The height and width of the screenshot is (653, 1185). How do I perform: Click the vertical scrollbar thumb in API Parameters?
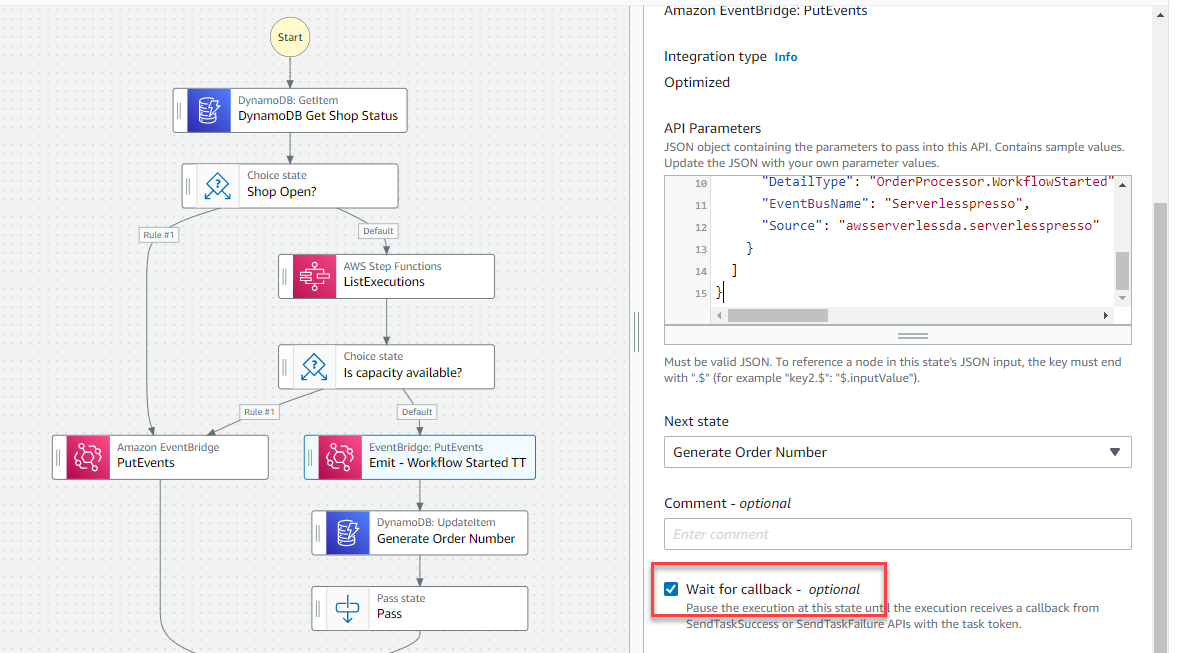point(1122,271)
